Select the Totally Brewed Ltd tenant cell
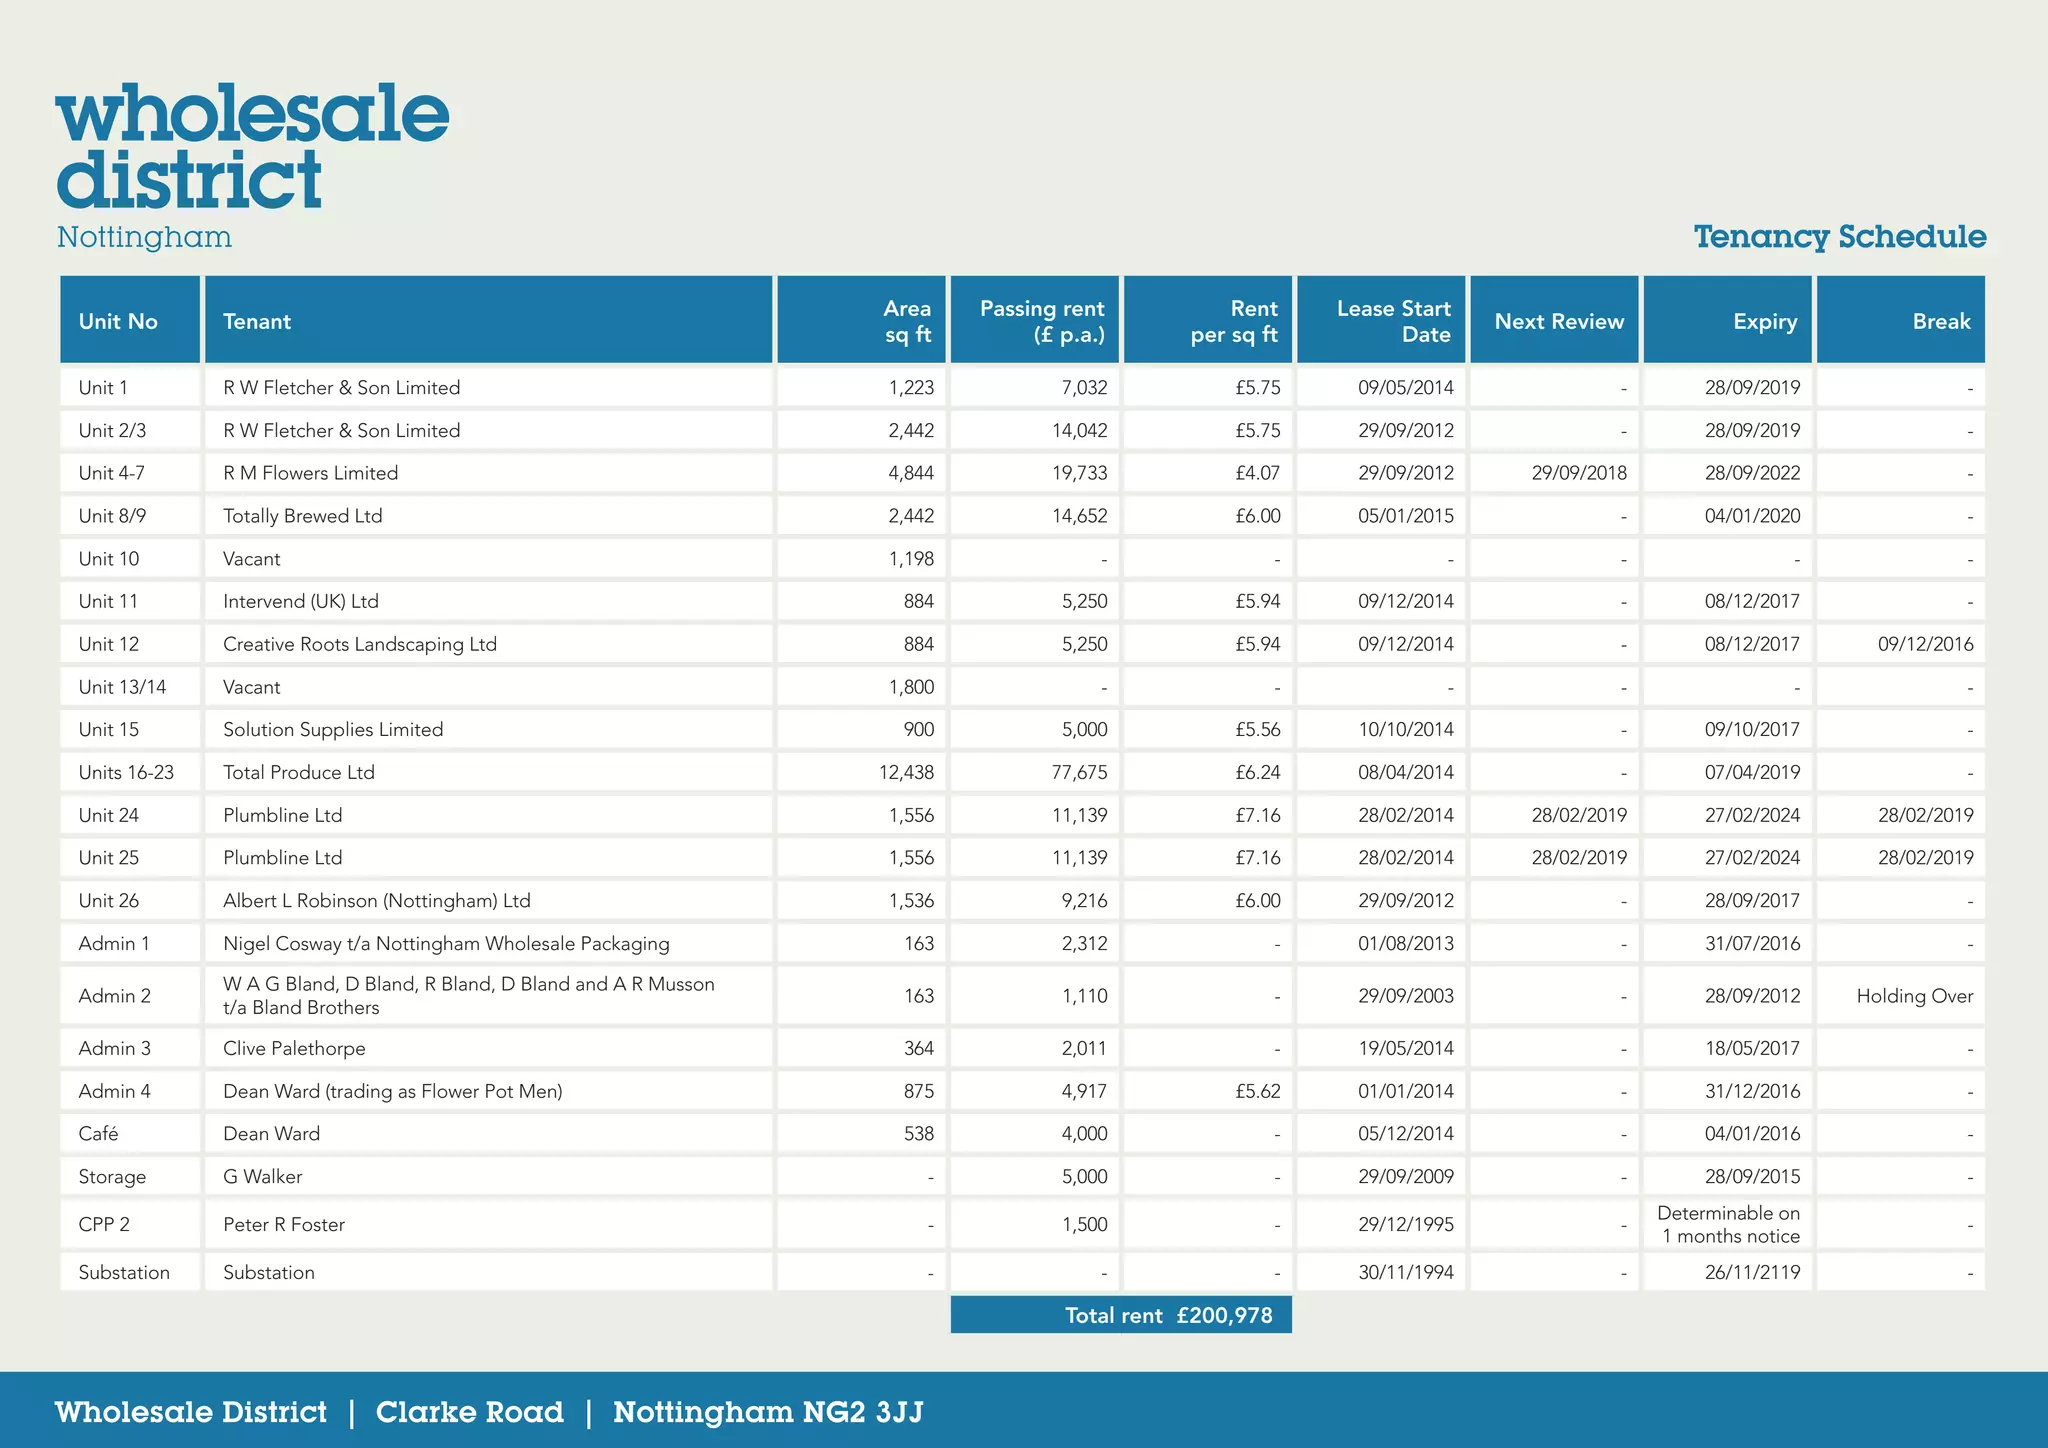Screen dimensions: 2048x1448 [303, 516]
